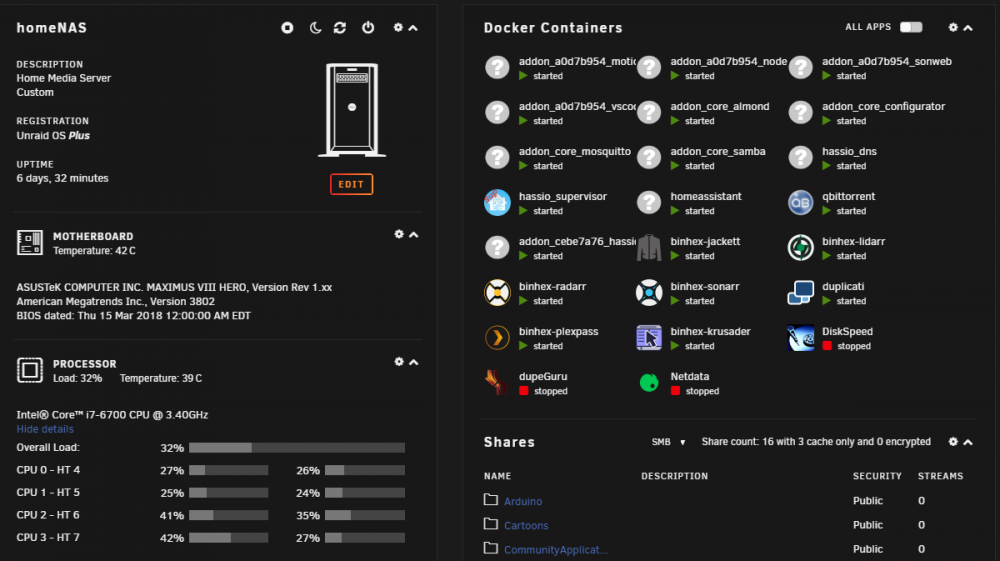Click binhex-radarr container icon
The image size is (1000, 561).
click(x=497, y=293)
